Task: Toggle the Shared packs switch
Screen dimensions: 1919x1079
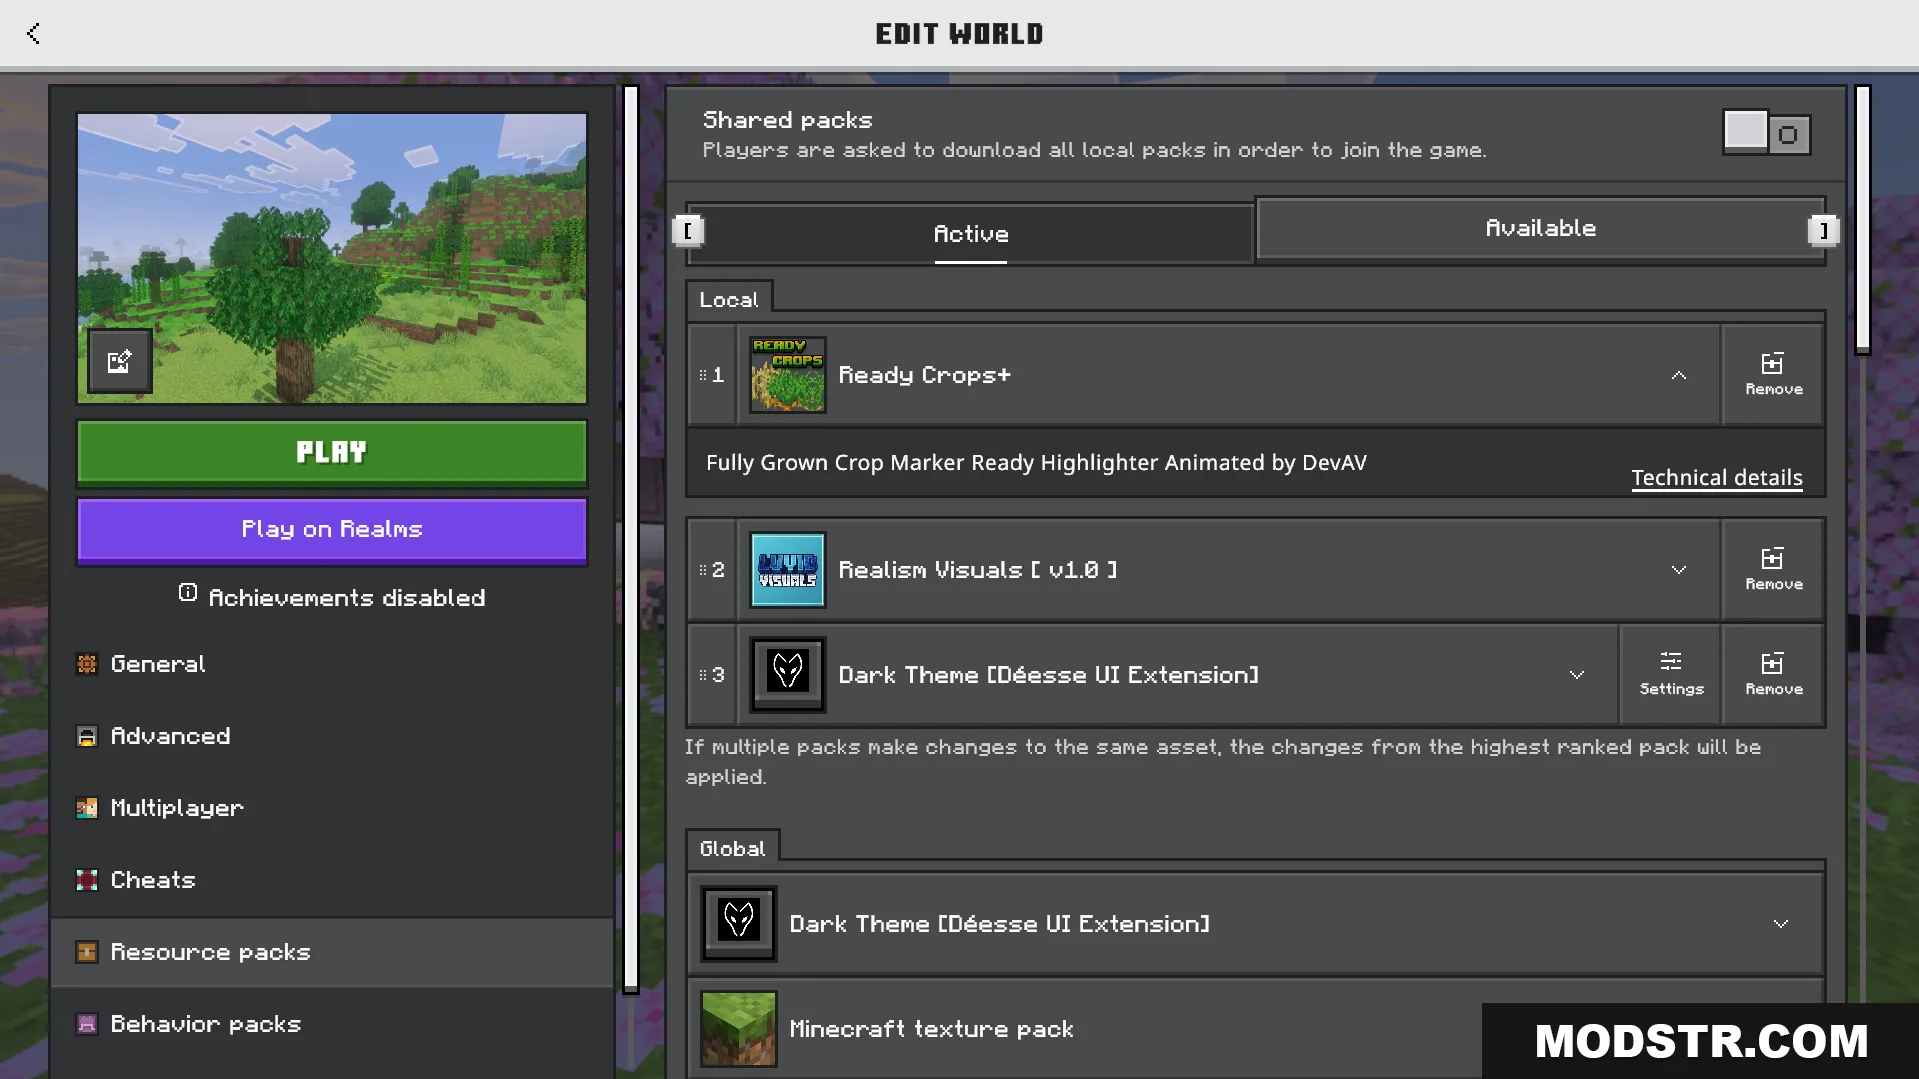Action: pos(1767,133)
